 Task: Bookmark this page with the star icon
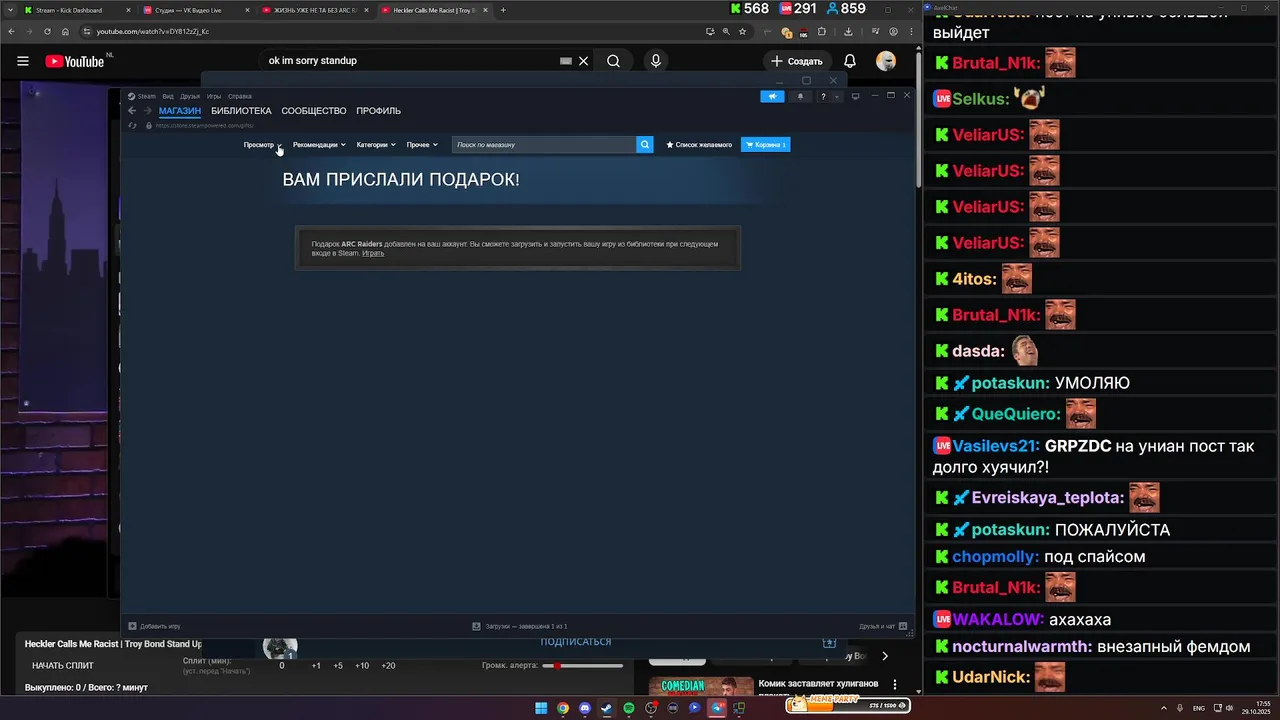pyautogui.click(x=743, y=31)
